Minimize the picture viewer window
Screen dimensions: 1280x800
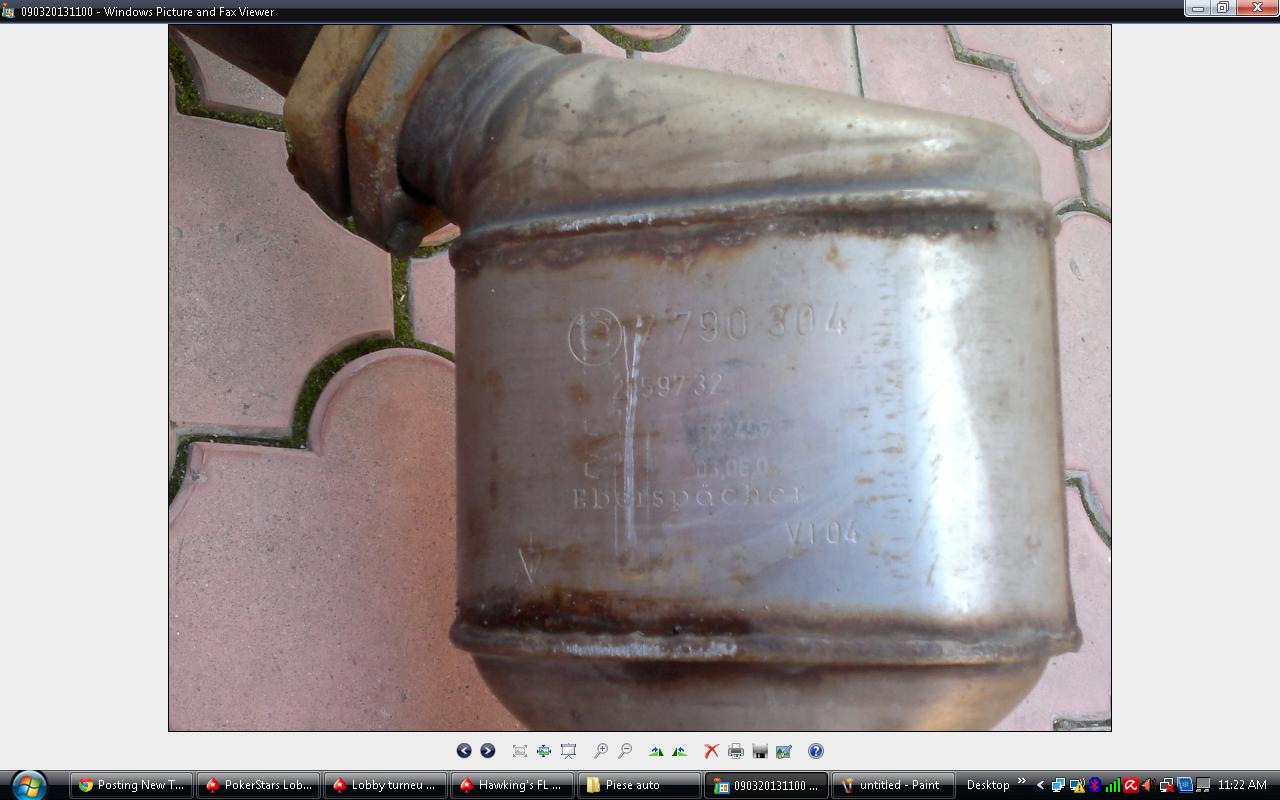(1198, 8)
